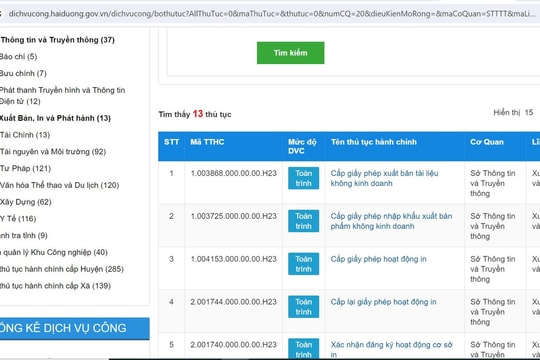
Task: Open Tài nguyên và Môi trường (92) category
Action: [53, 152]
